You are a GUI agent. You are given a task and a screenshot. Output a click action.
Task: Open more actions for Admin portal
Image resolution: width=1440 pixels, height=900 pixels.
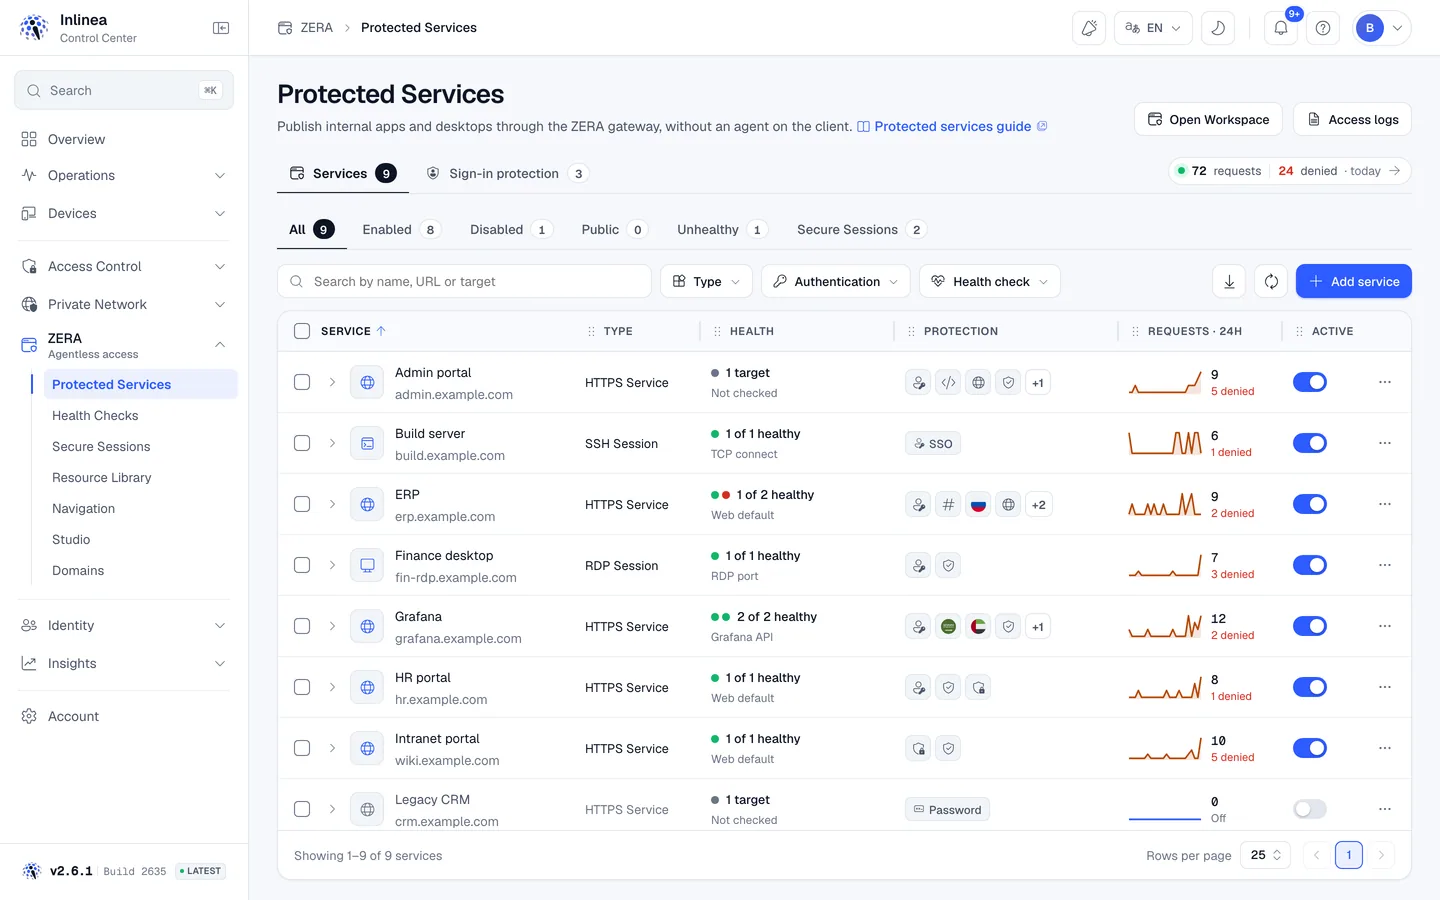pyautogui.click(x=1385, y=382)
